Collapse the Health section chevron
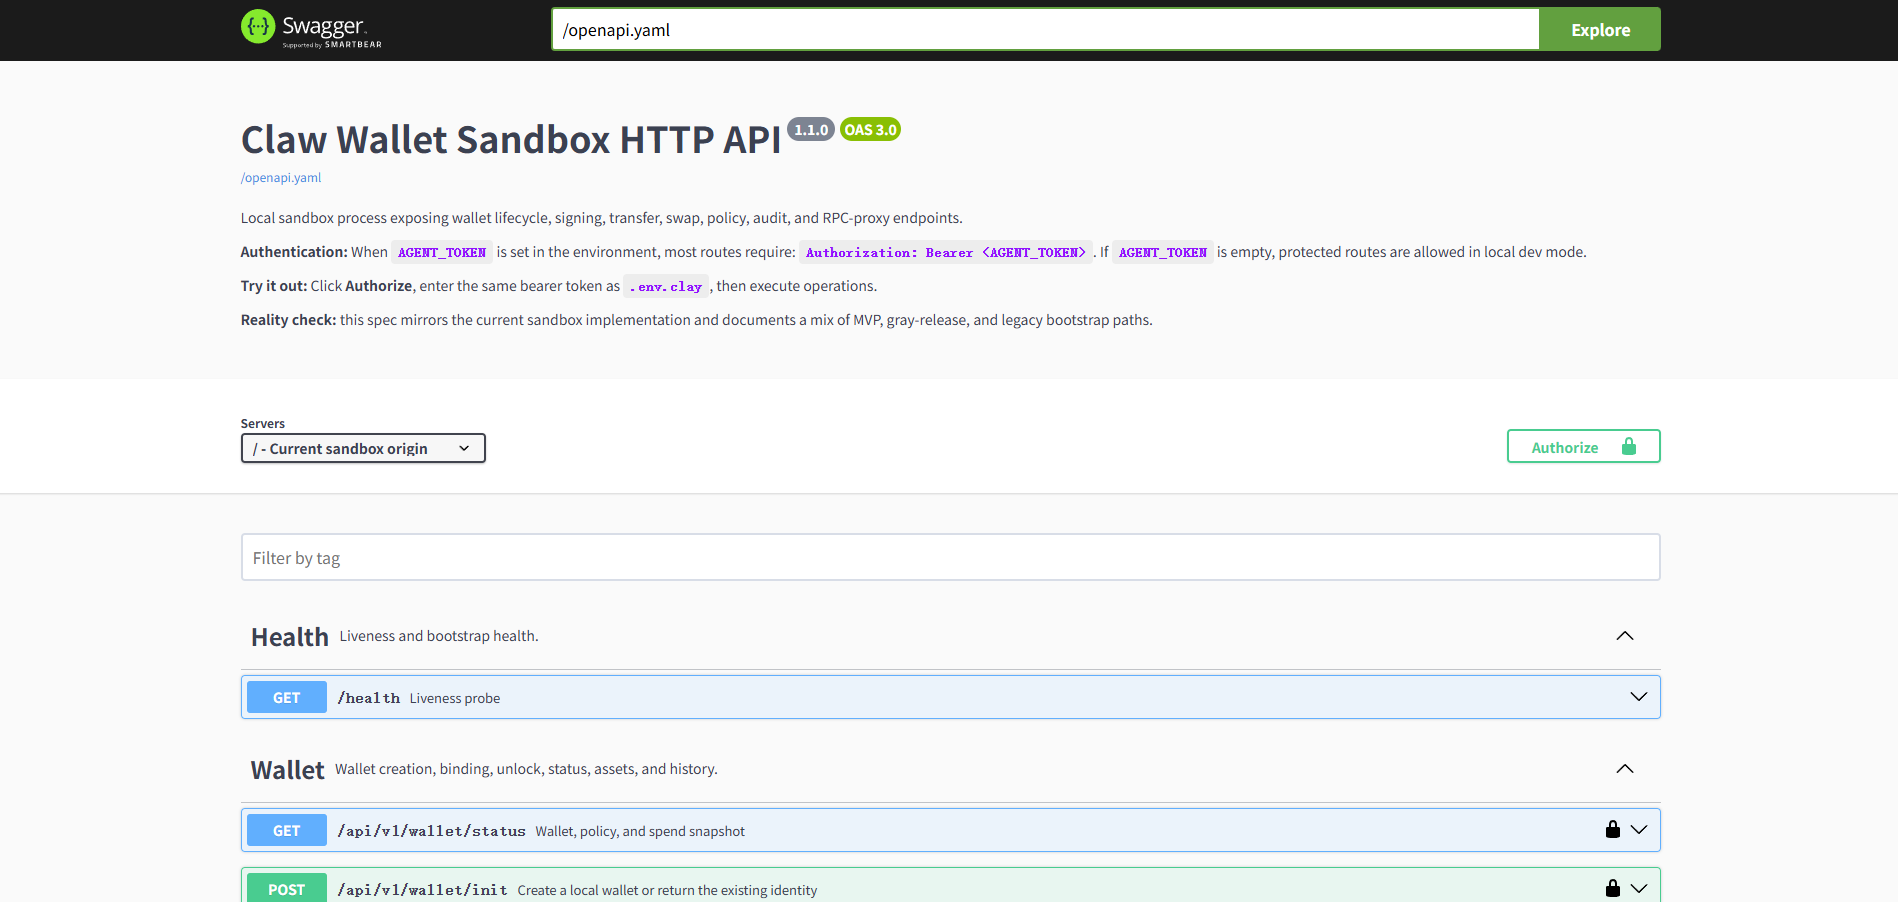Image resolution: width=1898 pixels, height=902 pixels. point(1624,636)
